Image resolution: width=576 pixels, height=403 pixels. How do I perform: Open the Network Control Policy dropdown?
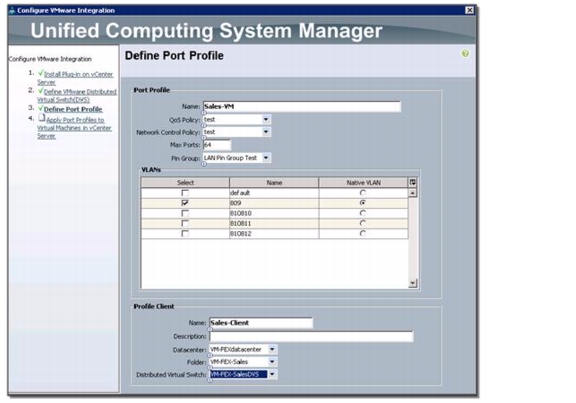(266, 132)
